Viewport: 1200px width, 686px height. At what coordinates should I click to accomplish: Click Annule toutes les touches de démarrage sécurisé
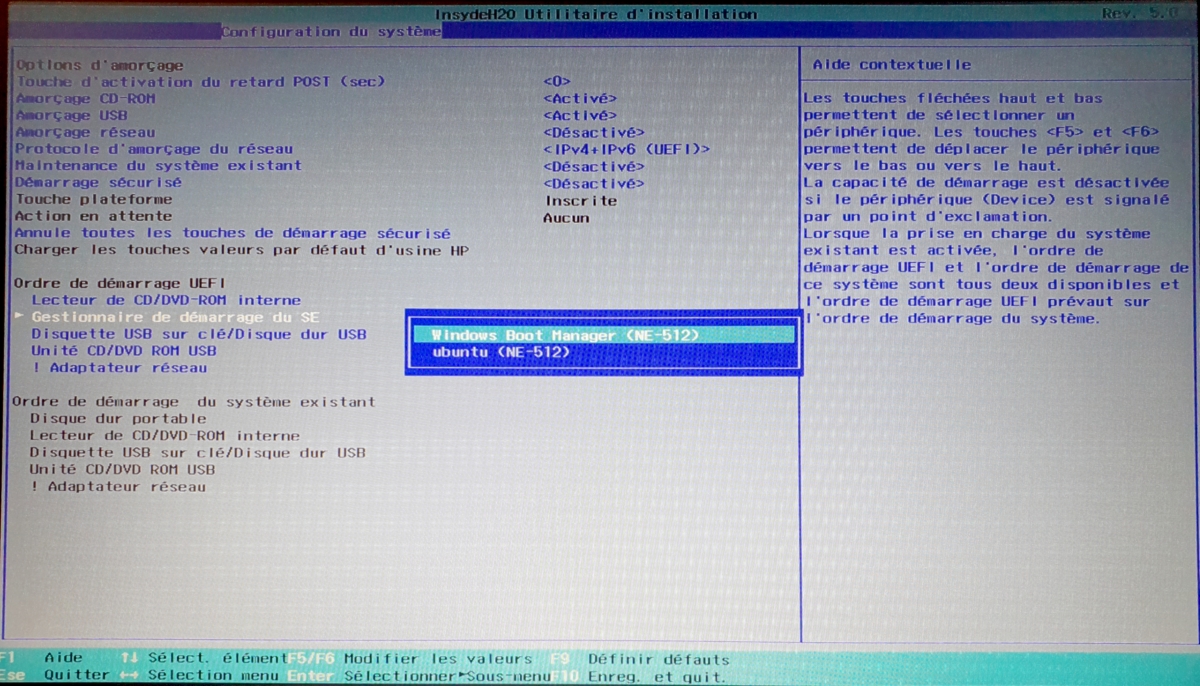[x=232, y=233]
